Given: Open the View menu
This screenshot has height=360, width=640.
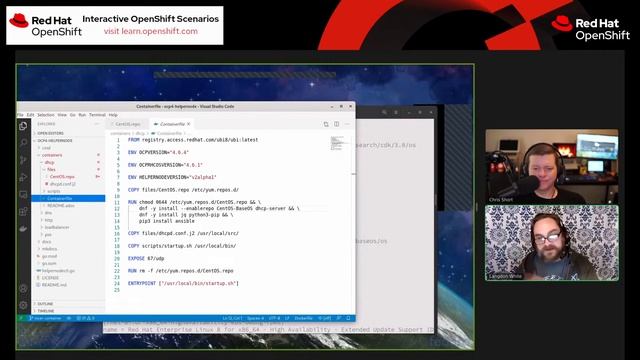Looking at the screenshot, I should pyautogui.click(x=62, y=115).
